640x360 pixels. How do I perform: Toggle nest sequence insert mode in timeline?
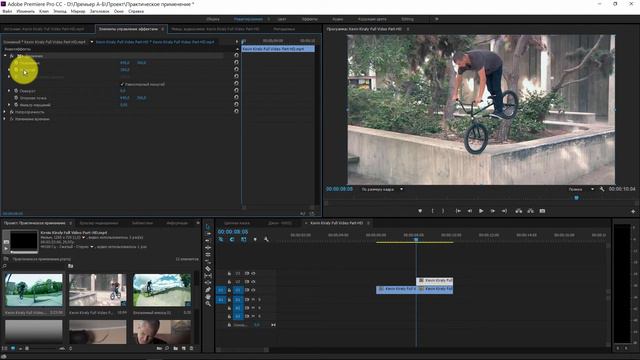tap(221, 240)
